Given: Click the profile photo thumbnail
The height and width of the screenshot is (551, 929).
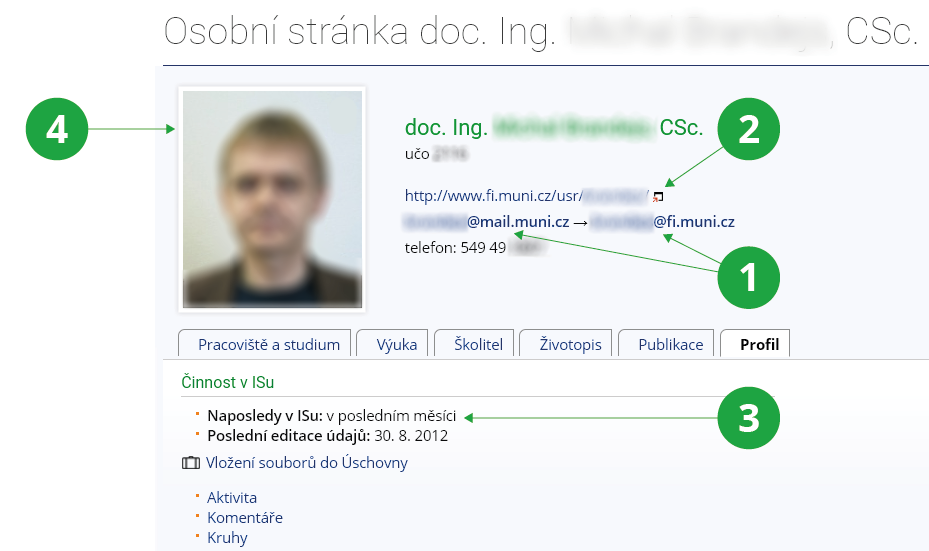Looking at the screenshot, I should pyautogui.click(x=271, y=198).
